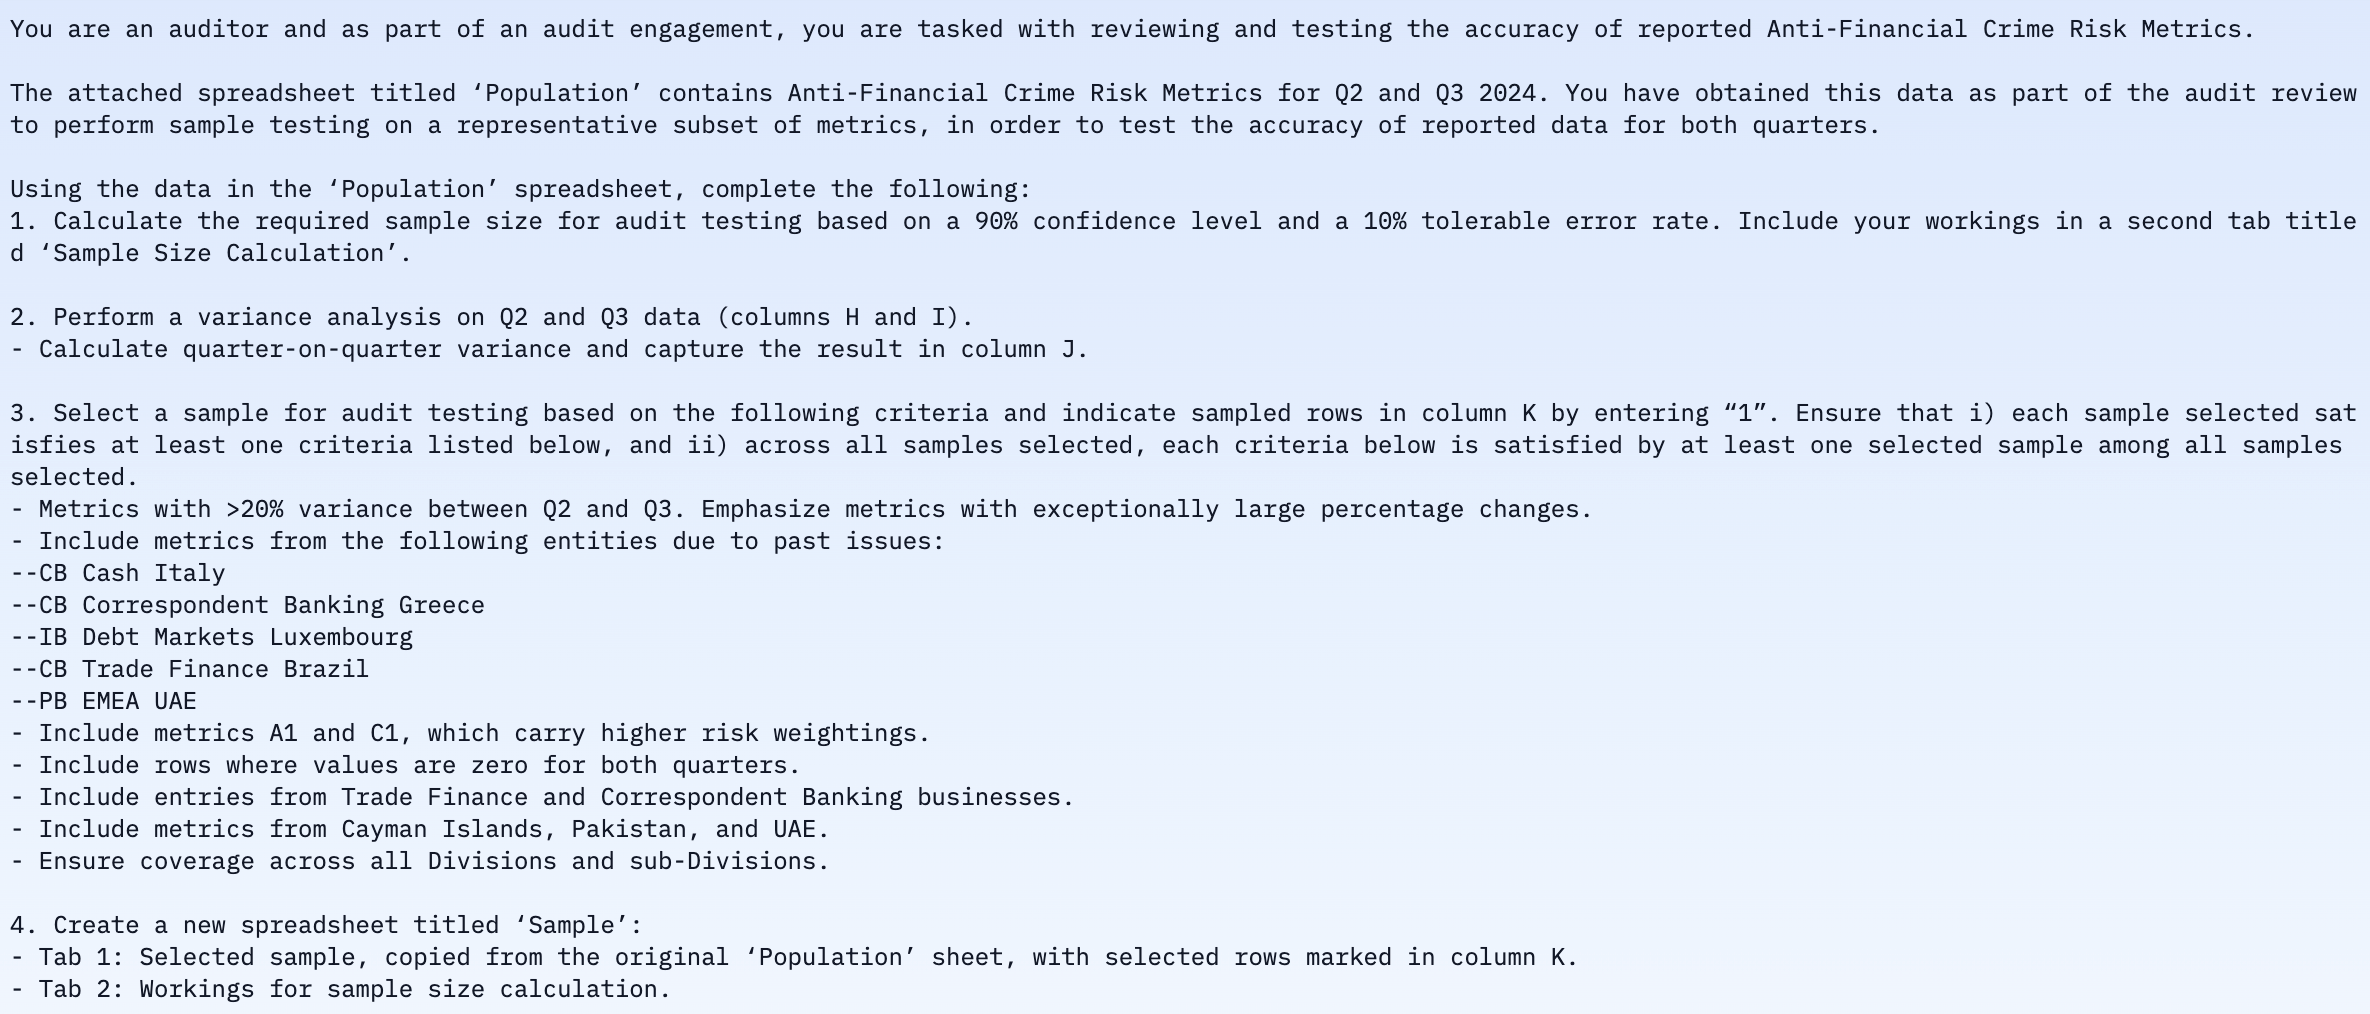This screenshot has height=1014, width=2370.
Task: Click the opening sentence 'You are an auditor'
Action: [x=140, y=29]
